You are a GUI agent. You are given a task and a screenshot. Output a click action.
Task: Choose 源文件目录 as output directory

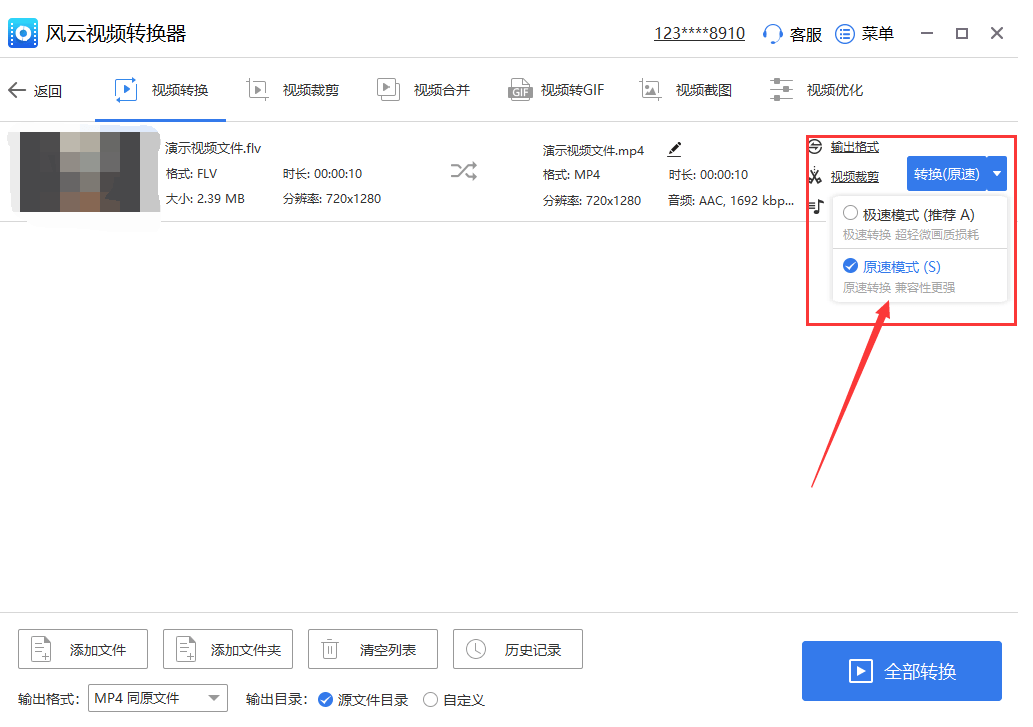[325, 700]
